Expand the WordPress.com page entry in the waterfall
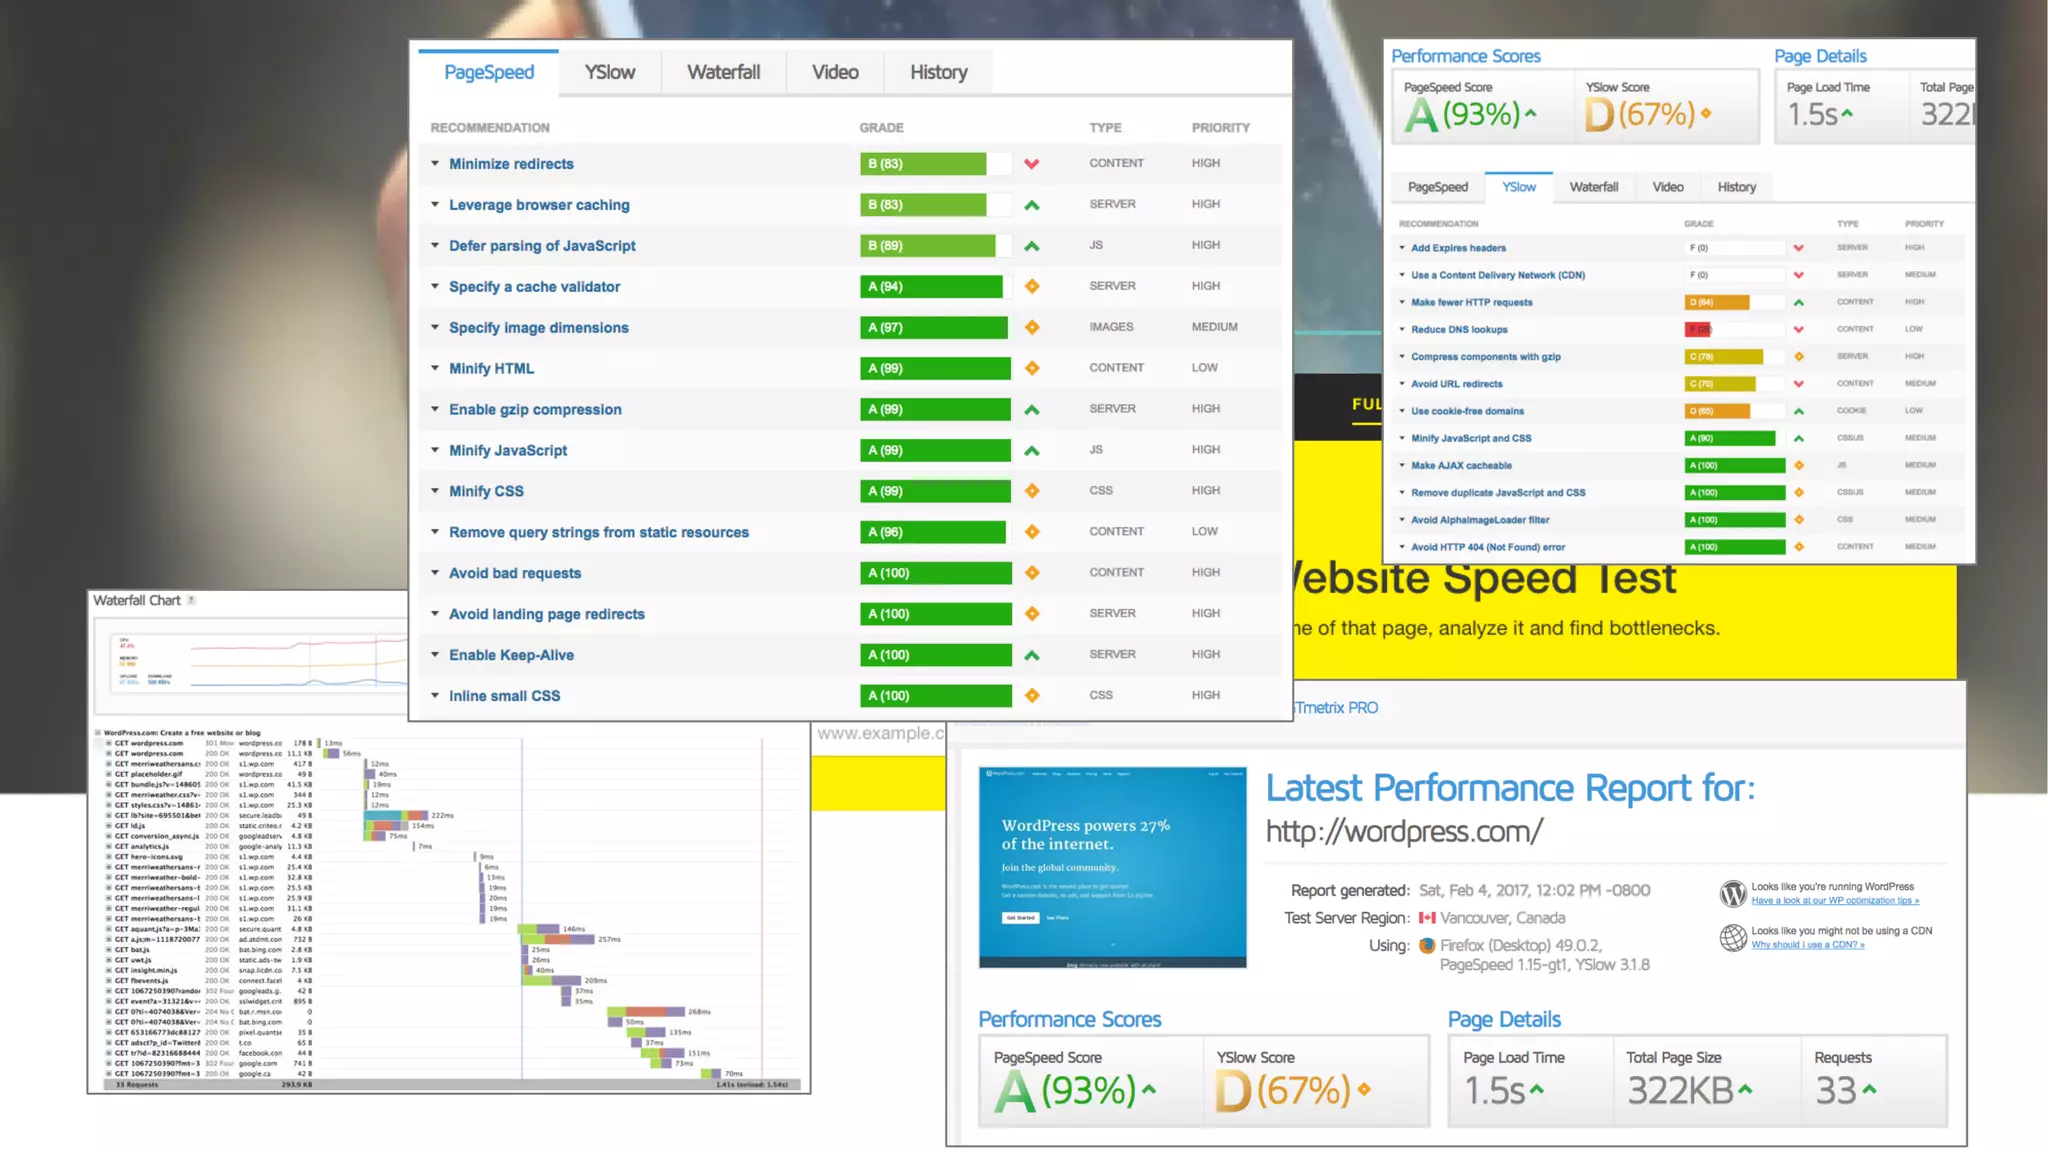Image resolution: width=2048 pixels, height=1152 pixels. tap(98, 732)
